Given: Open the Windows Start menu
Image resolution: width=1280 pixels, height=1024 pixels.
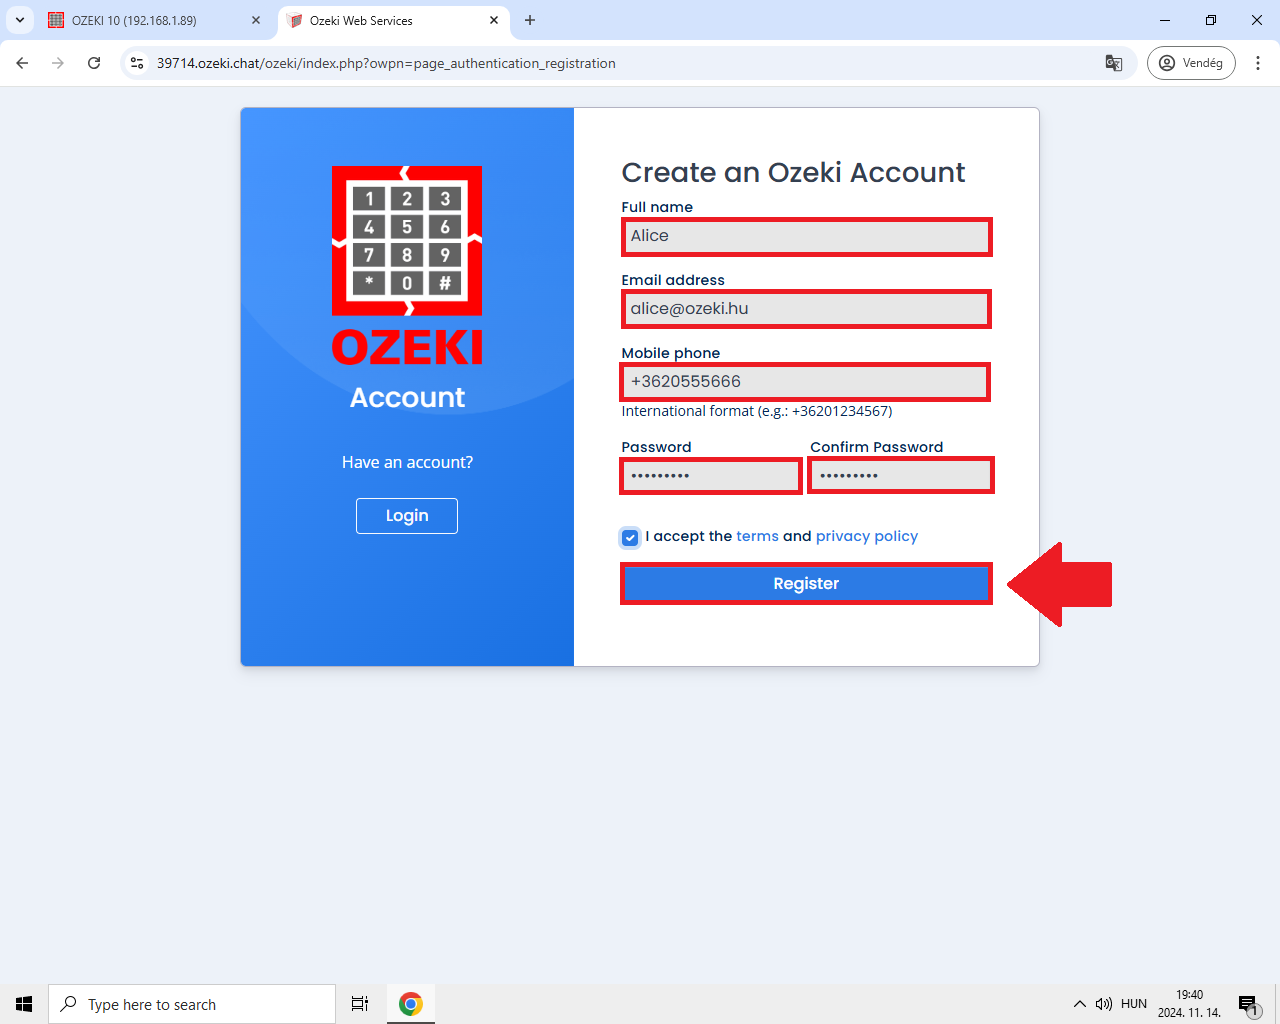Looking at the screenshot, I should coord(24,1004).
